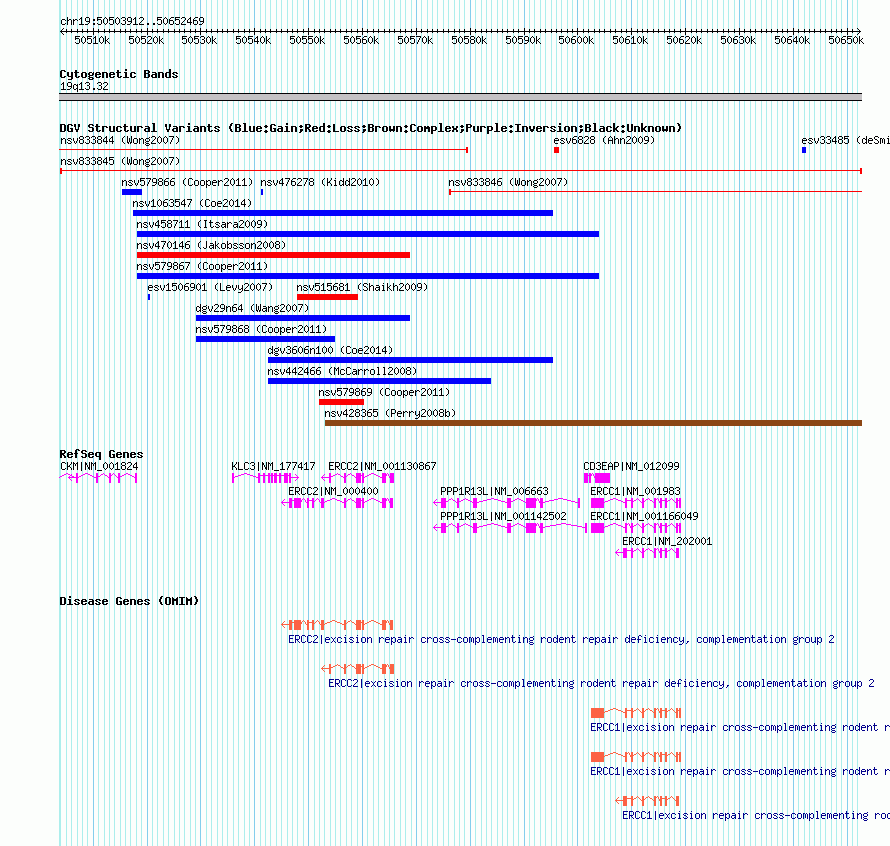Select the DGV Structural Variants track title

coord(370,128)
